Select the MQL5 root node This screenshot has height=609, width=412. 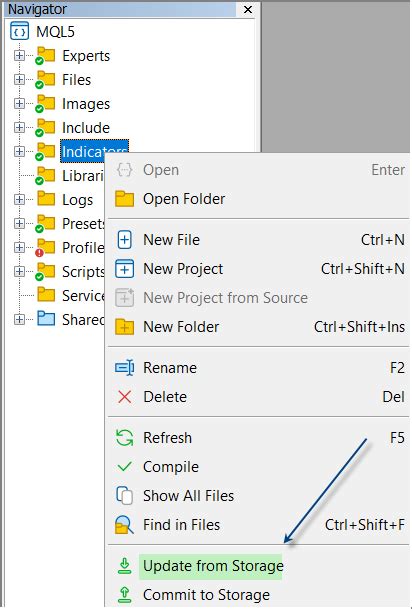coord(55,31)
